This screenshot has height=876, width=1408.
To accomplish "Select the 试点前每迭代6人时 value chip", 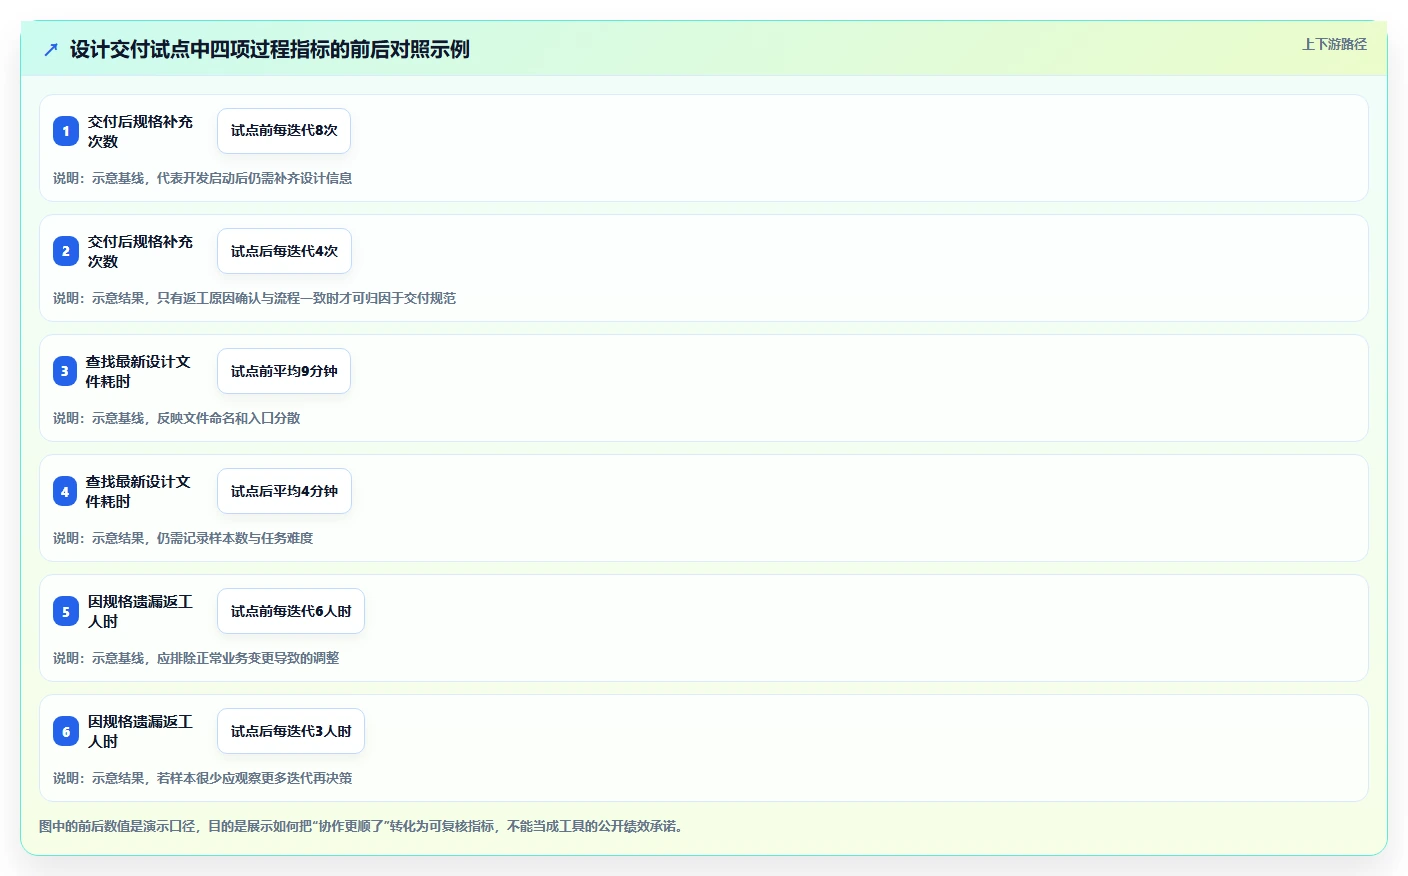I will 291,611.
